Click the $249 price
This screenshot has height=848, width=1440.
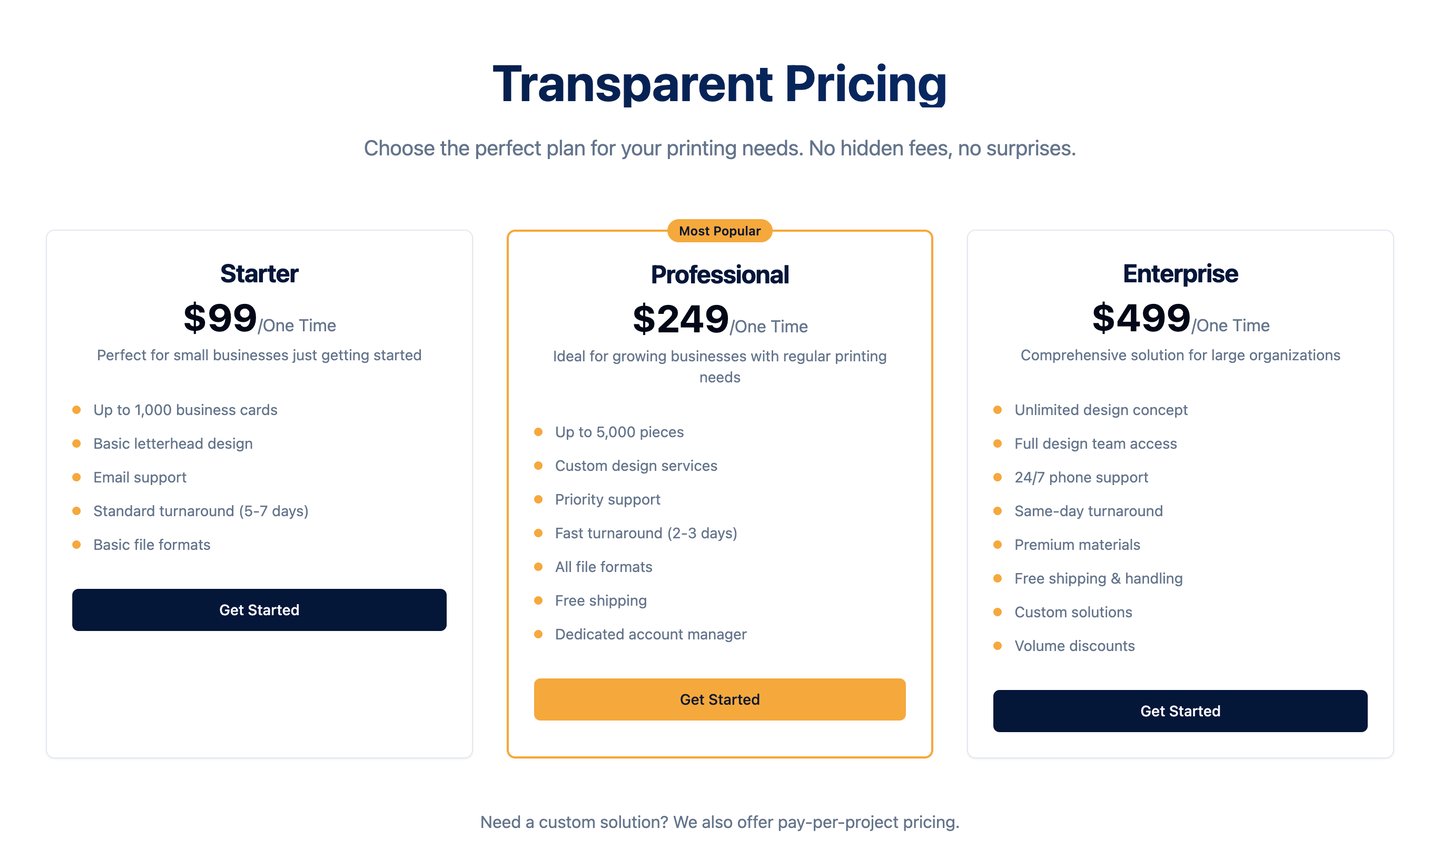click(680, 320)
